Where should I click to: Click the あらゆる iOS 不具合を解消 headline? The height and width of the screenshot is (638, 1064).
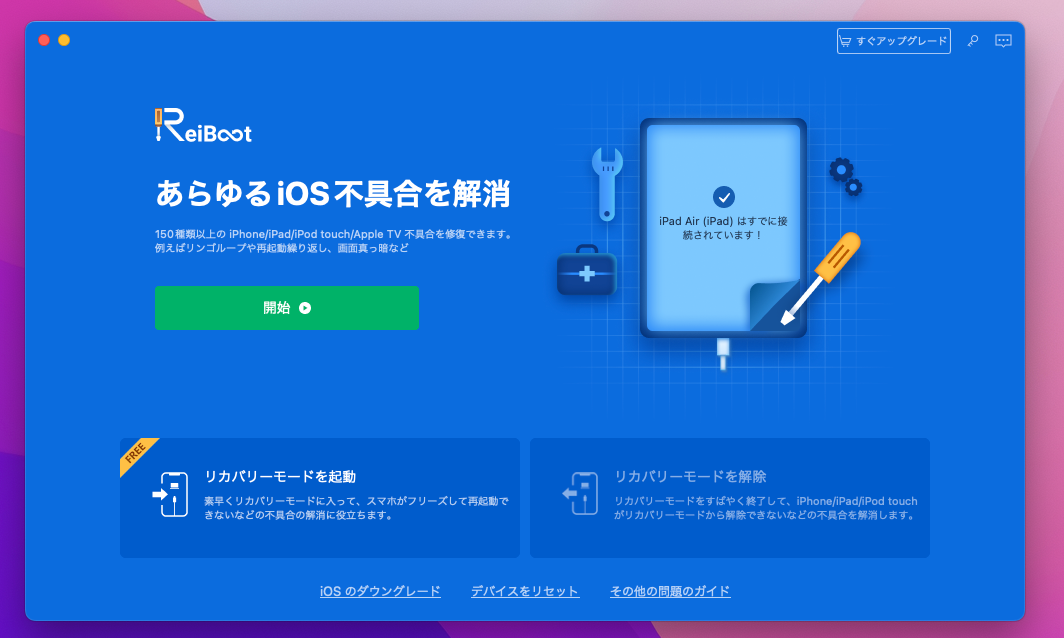(332, 193)
